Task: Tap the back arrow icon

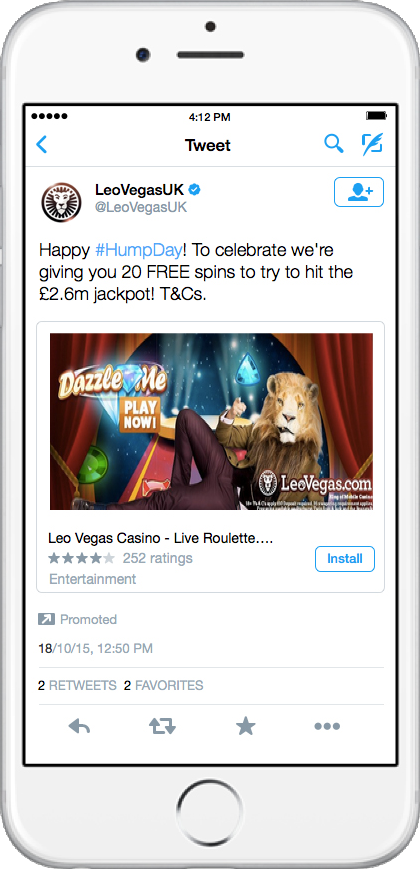Action: (x=42, y=145)
